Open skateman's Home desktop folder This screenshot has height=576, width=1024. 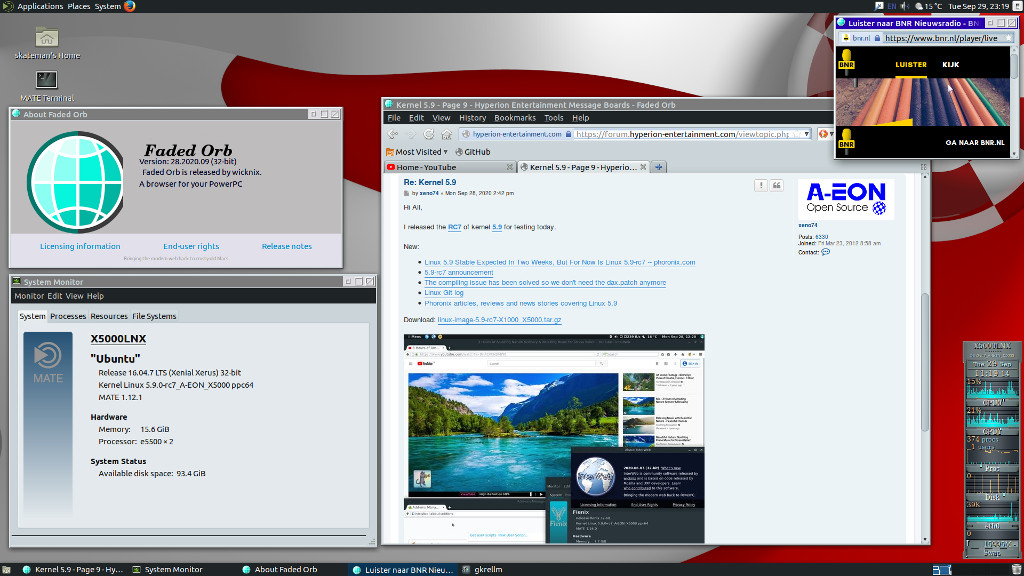click(x=47, y=44)
